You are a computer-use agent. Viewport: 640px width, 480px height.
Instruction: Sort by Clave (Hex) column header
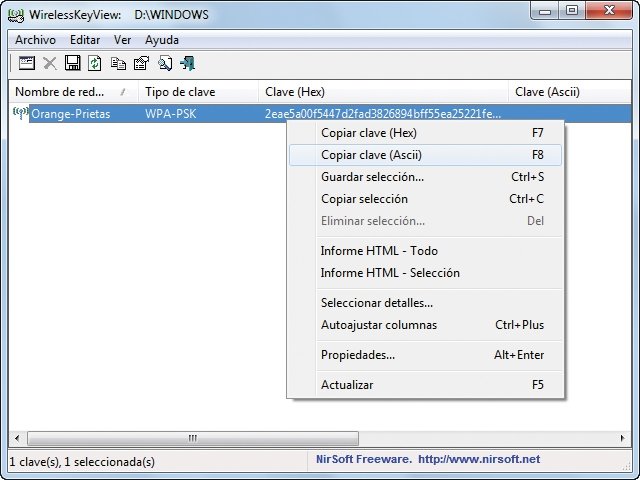pyautogui.click(x=383, y=92)
